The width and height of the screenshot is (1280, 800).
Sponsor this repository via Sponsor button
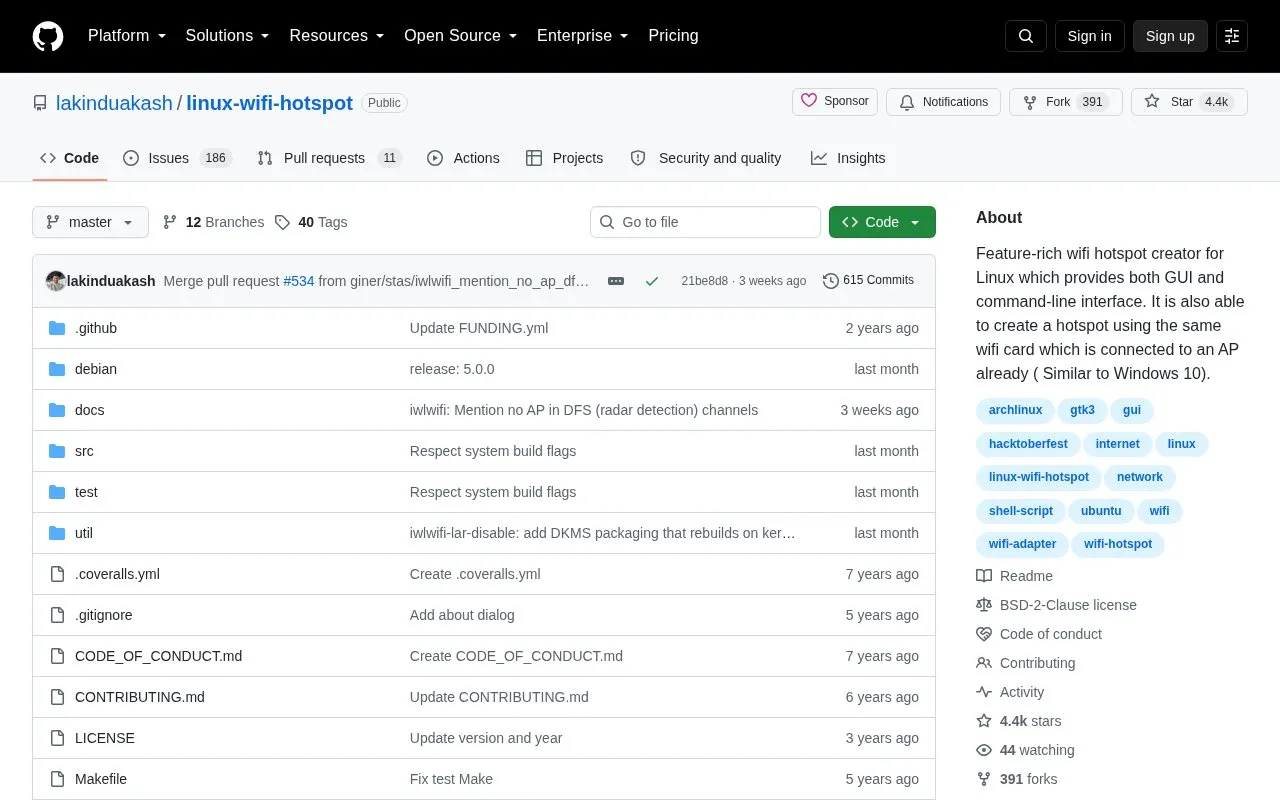835,102
